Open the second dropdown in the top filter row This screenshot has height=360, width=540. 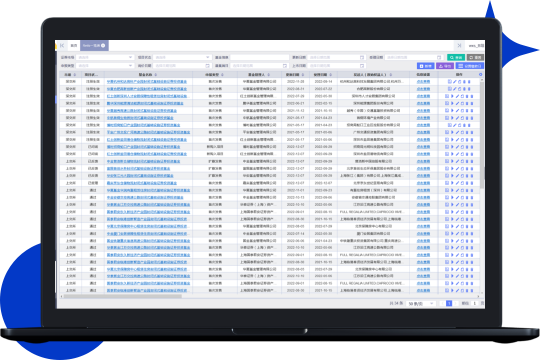pyautogui.click(x=182, y=58)
